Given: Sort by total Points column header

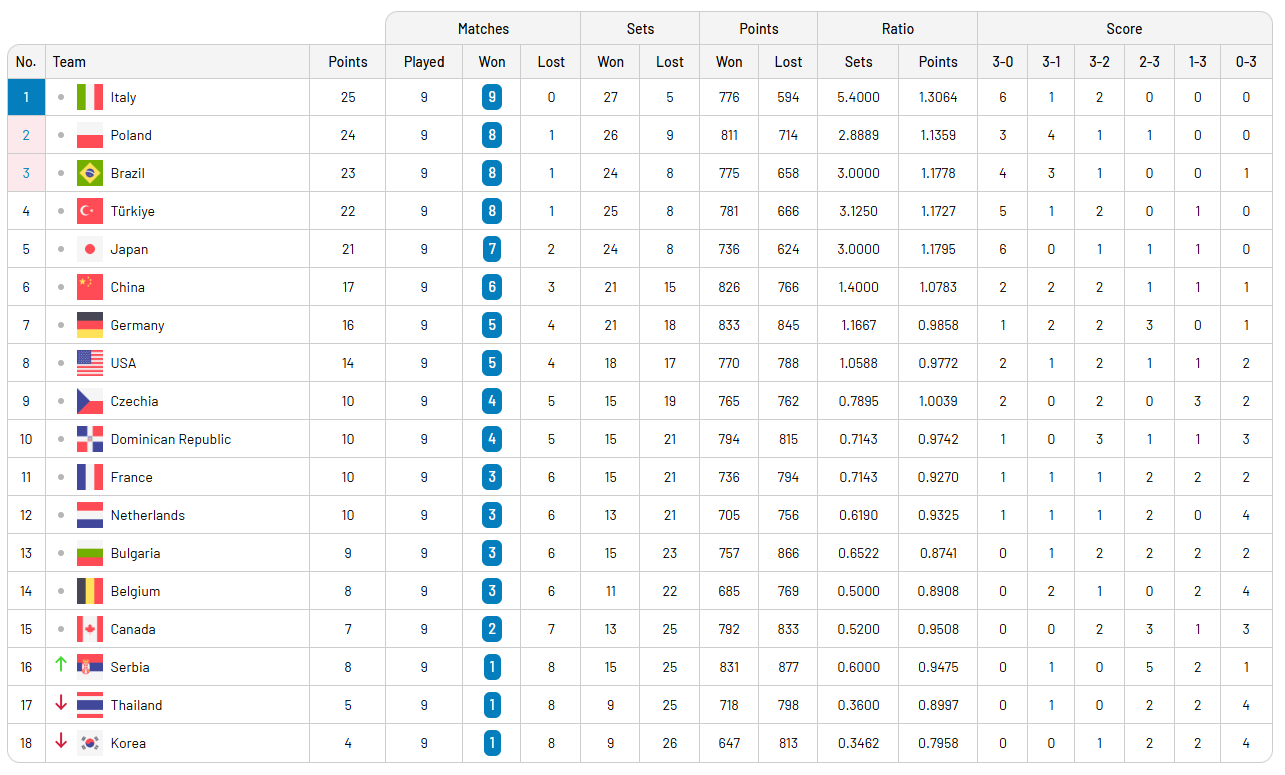Looking at the screenshot, I should click(347, 62).
